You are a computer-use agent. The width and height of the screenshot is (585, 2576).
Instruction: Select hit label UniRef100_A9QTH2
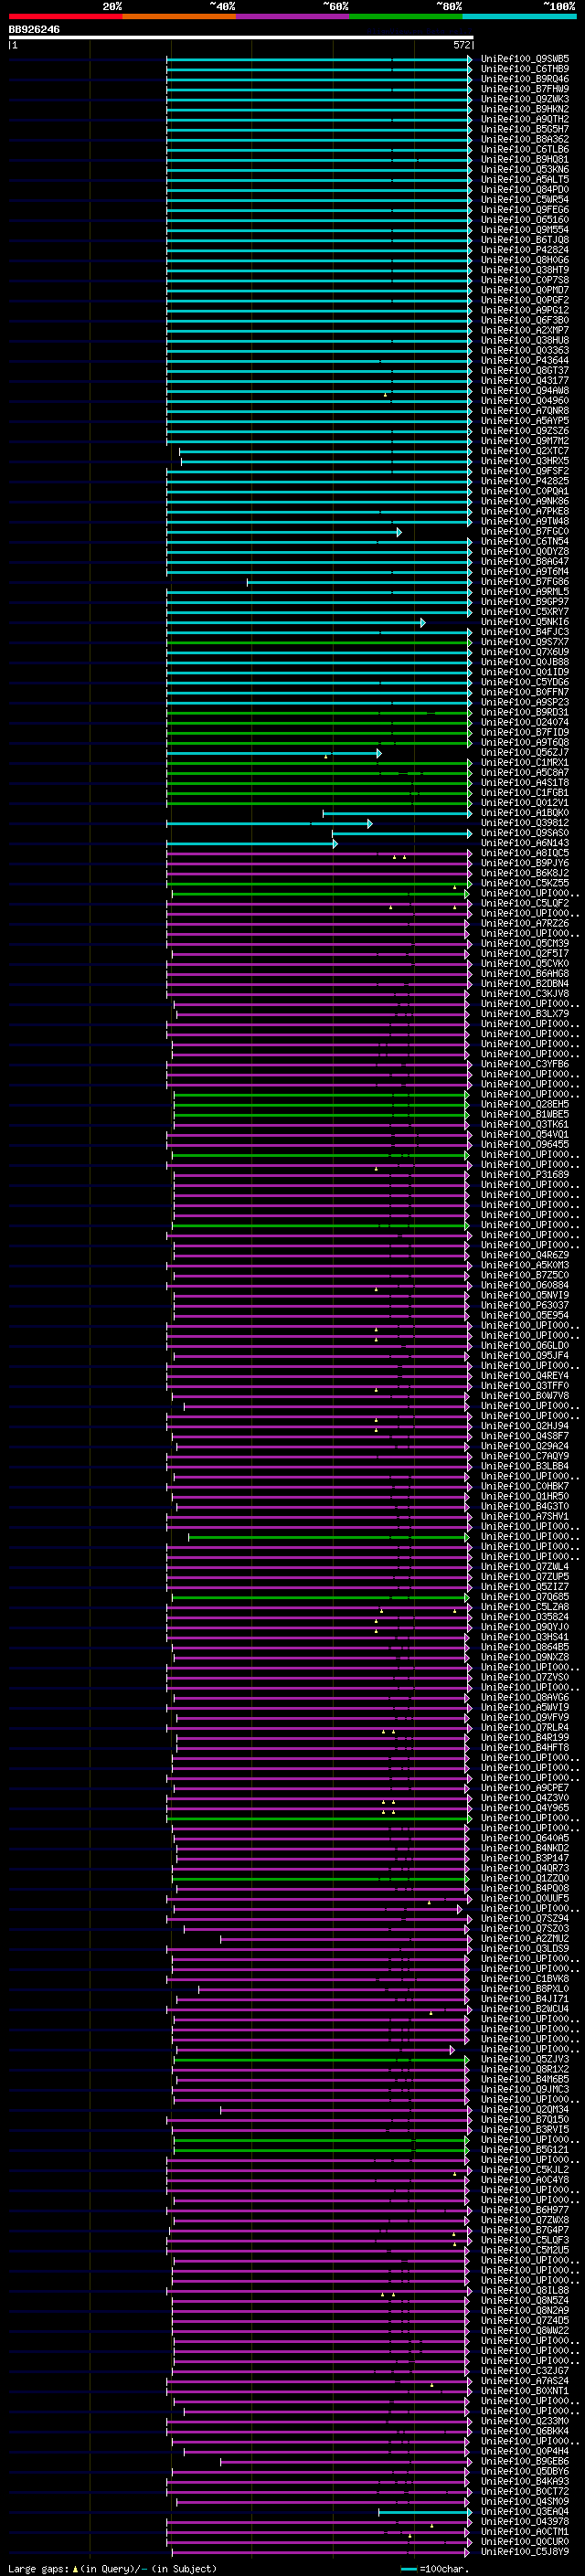tap(524, 119)
